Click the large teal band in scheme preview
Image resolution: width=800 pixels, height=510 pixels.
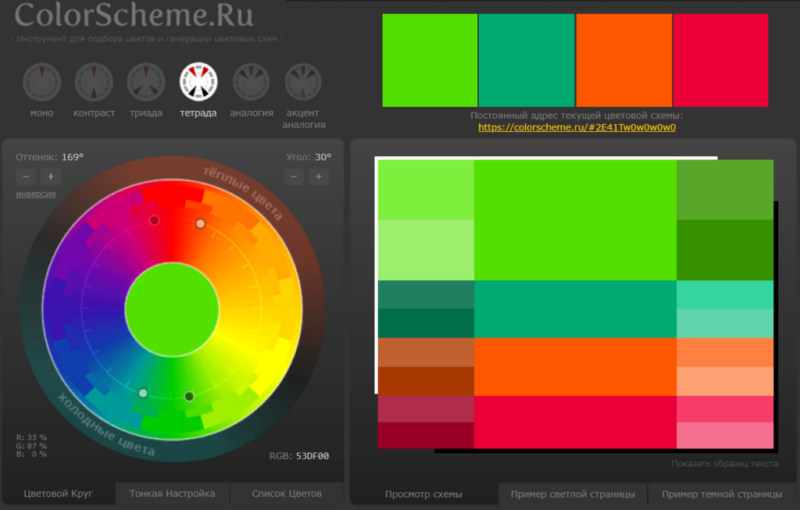click(x=576, y=309)
